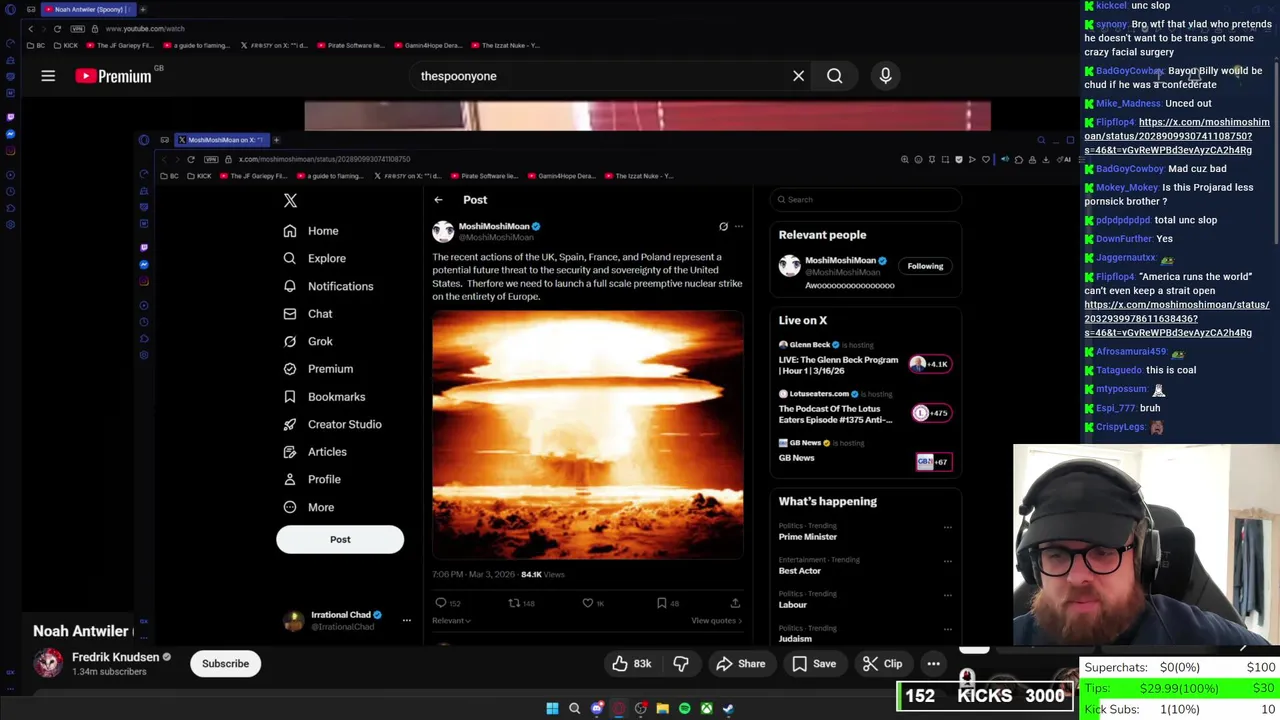Viewport: 1280px width, 720px height.
Task: Like the post with heart showing 1K
Action: 588,603
